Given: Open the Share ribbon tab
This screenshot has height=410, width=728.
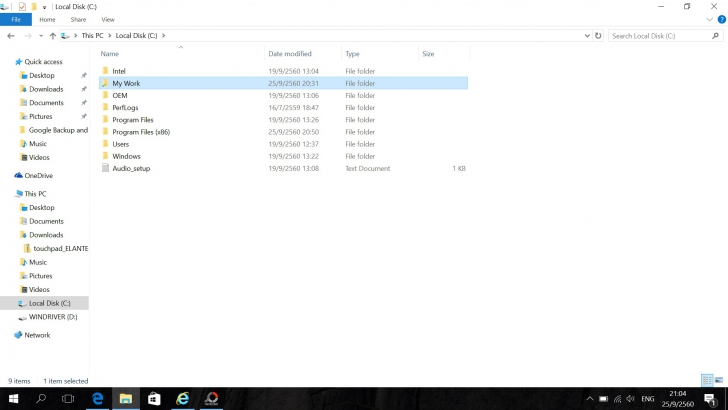Looking at the screenshot, I should [78, 20].
